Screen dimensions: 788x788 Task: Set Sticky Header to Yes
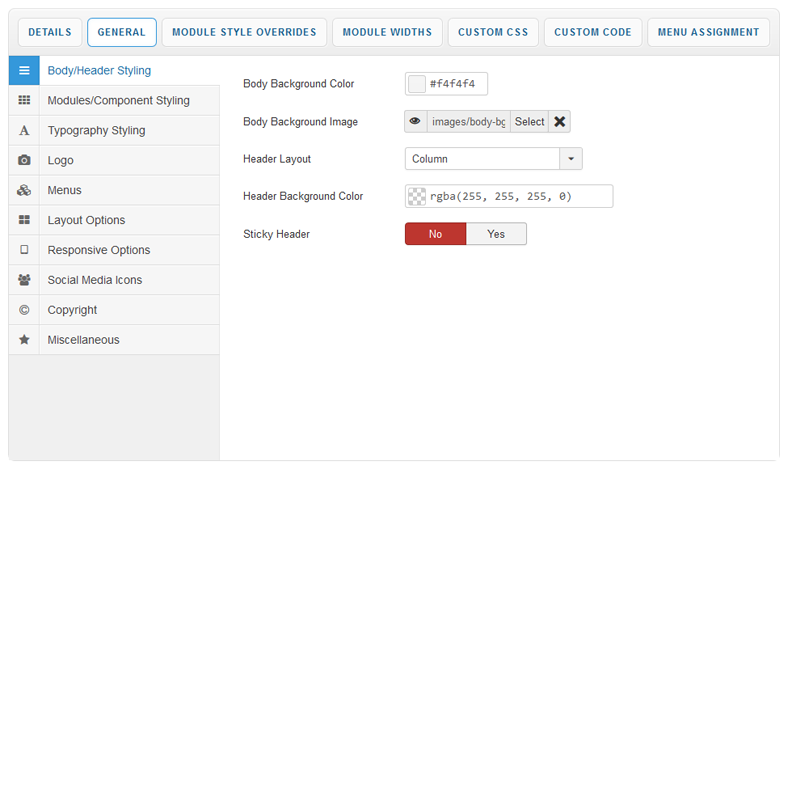[496, 234]
